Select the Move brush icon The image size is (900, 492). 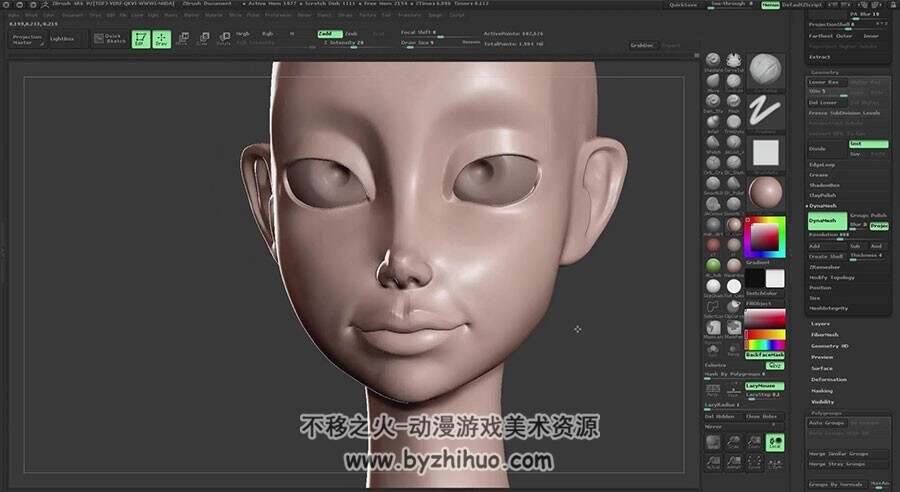(x=713, y=82)
